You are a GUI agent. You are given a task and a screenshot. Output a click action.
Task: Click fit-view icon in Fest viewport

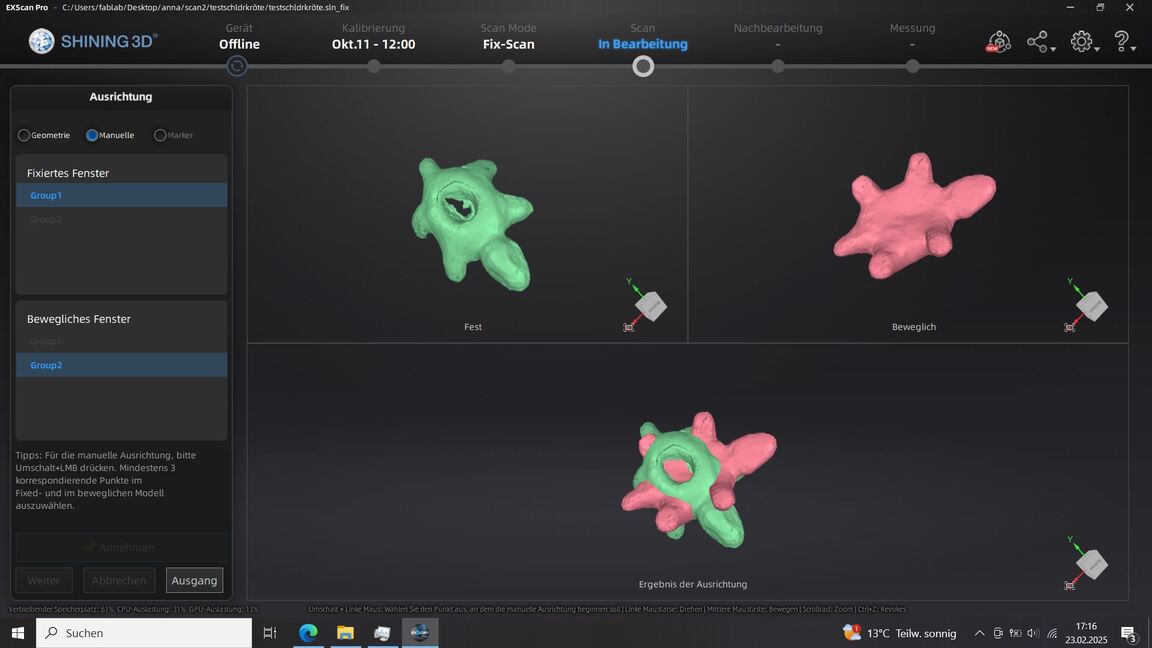click(x=628, y=328)
